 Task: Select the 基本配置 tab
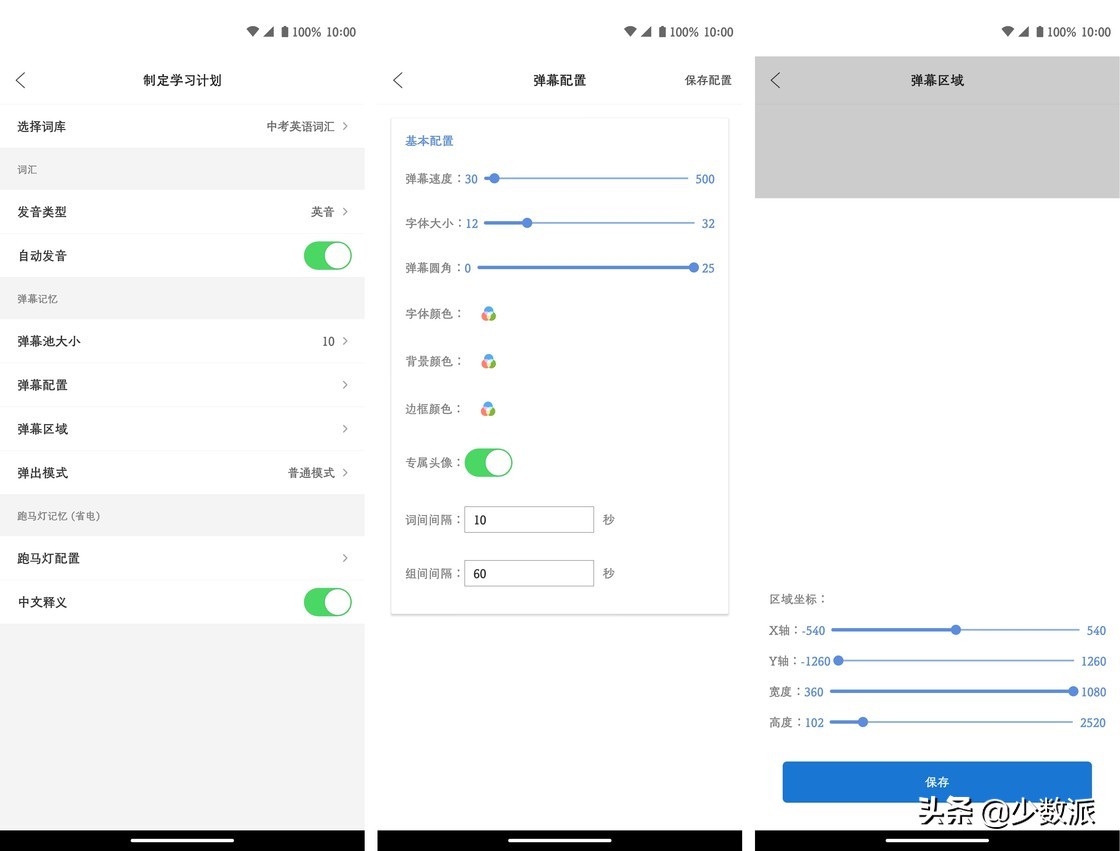tap(429, 140)
